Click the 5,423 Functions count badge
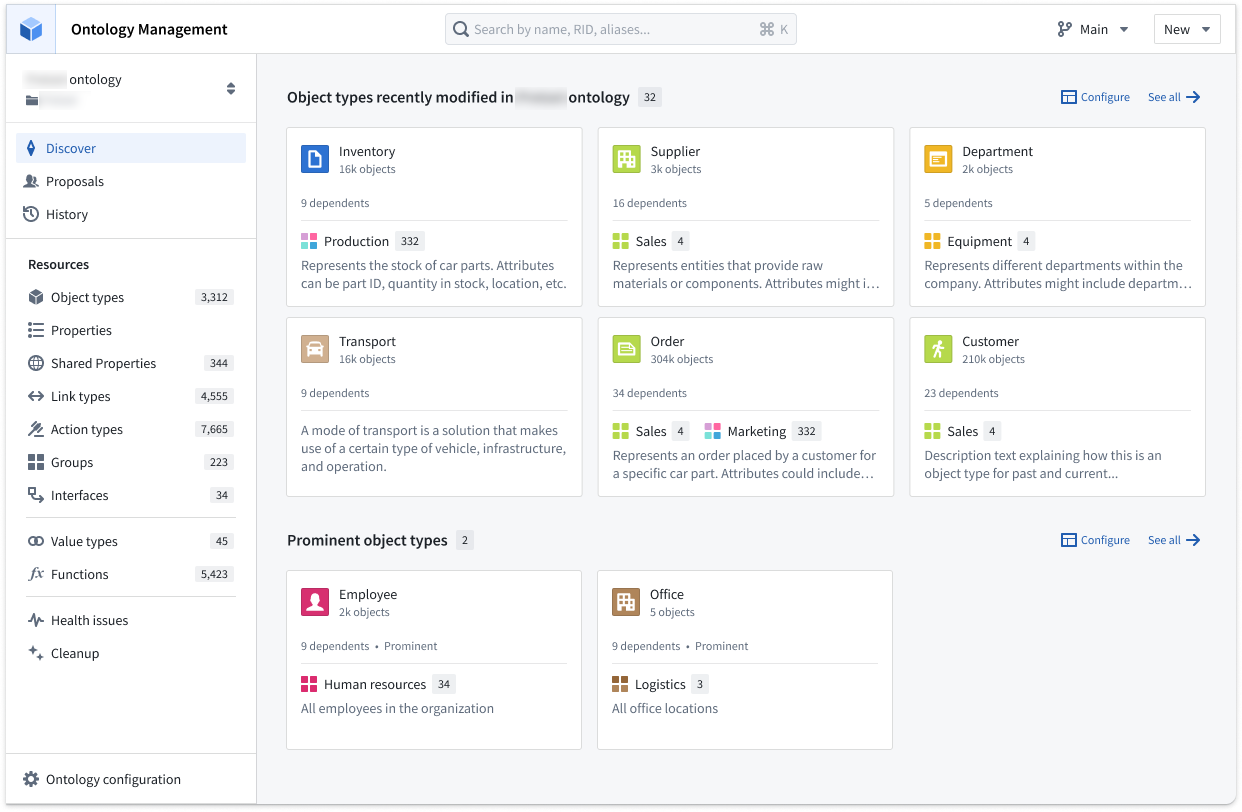The width and height of the screenshot is (1242, 812). pos(214,574)
